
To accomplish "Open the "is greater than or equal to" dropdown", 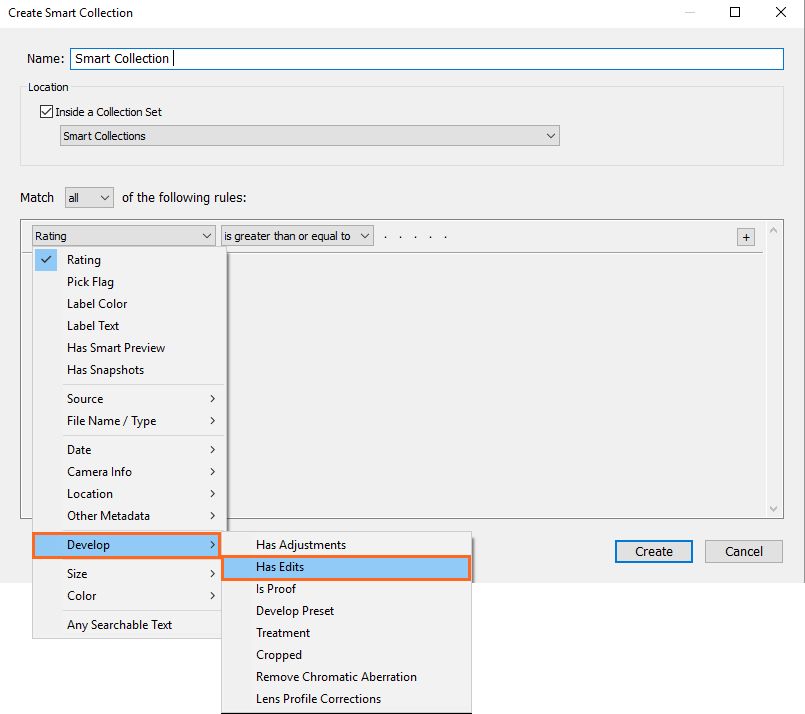I will (296, 236).
